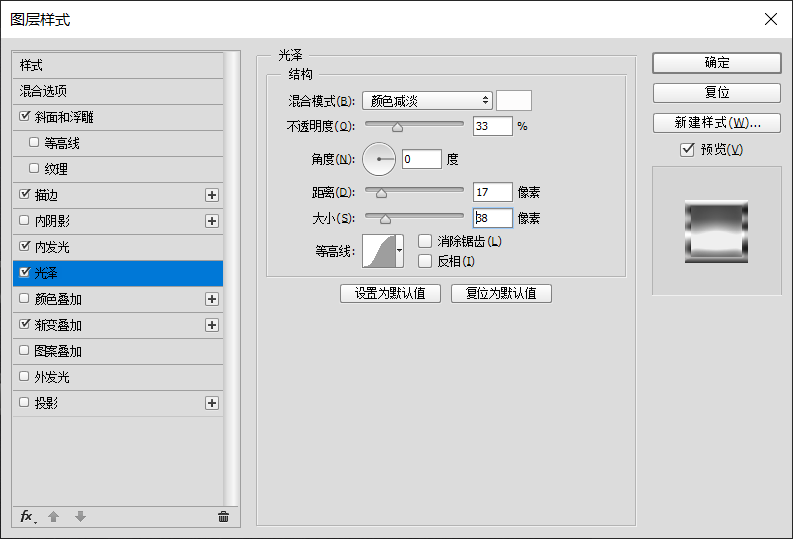The image size is (793, 539).
Task: Toggle the 内发光 checkbox
Action: (24, 246)
